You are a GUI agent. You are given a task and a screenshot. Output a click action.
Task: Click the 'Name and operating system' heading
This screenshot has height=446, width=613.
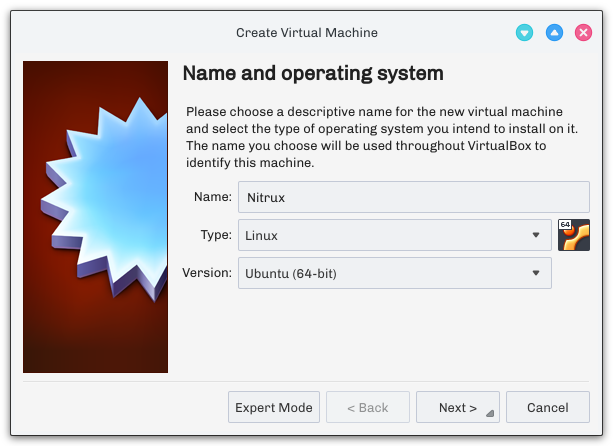[x=313, y=73]
